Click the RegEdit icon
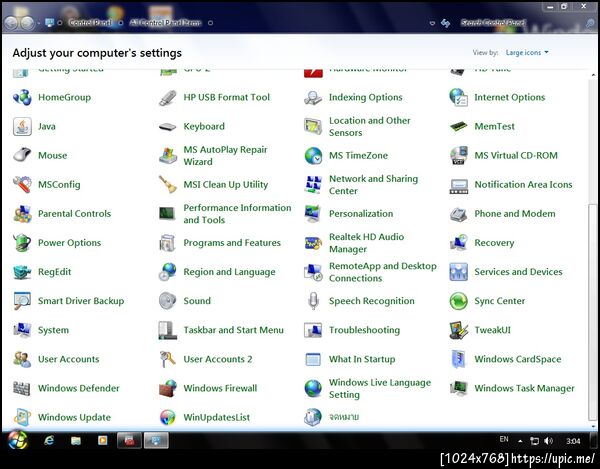600x469 pixels. tap(22, 272)
